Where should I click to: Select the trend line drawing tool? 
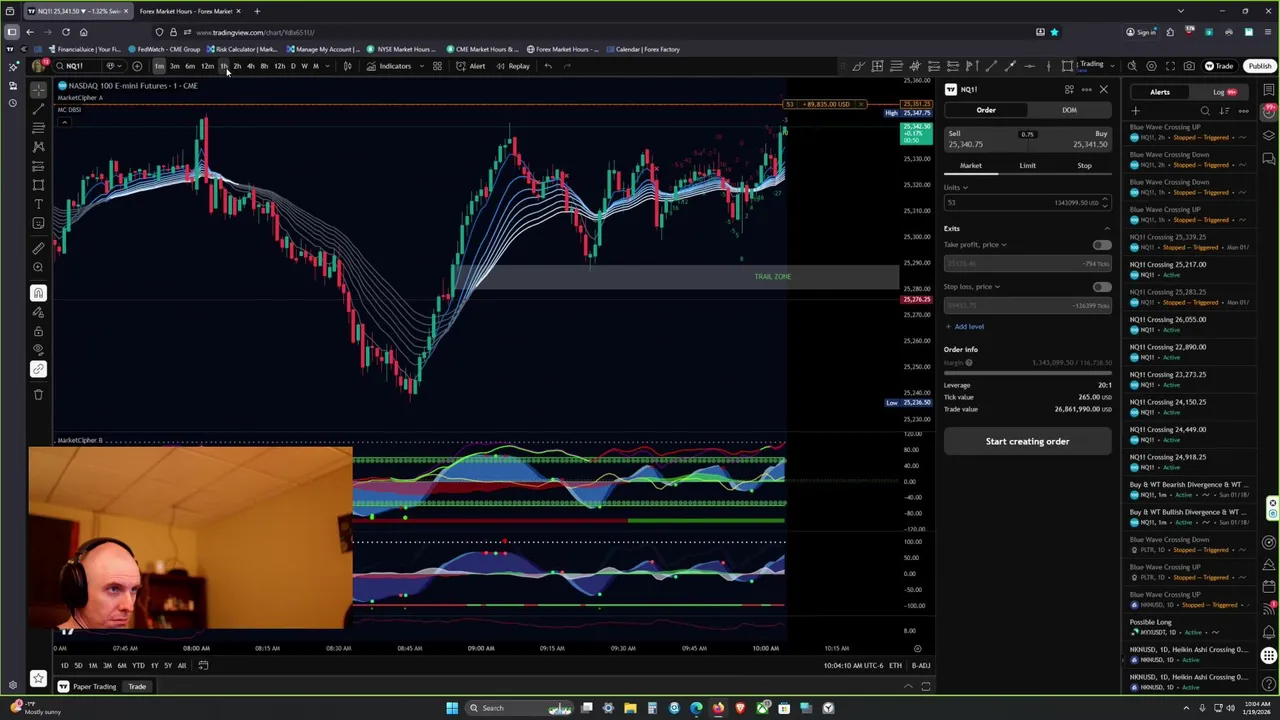click(38, 108)
